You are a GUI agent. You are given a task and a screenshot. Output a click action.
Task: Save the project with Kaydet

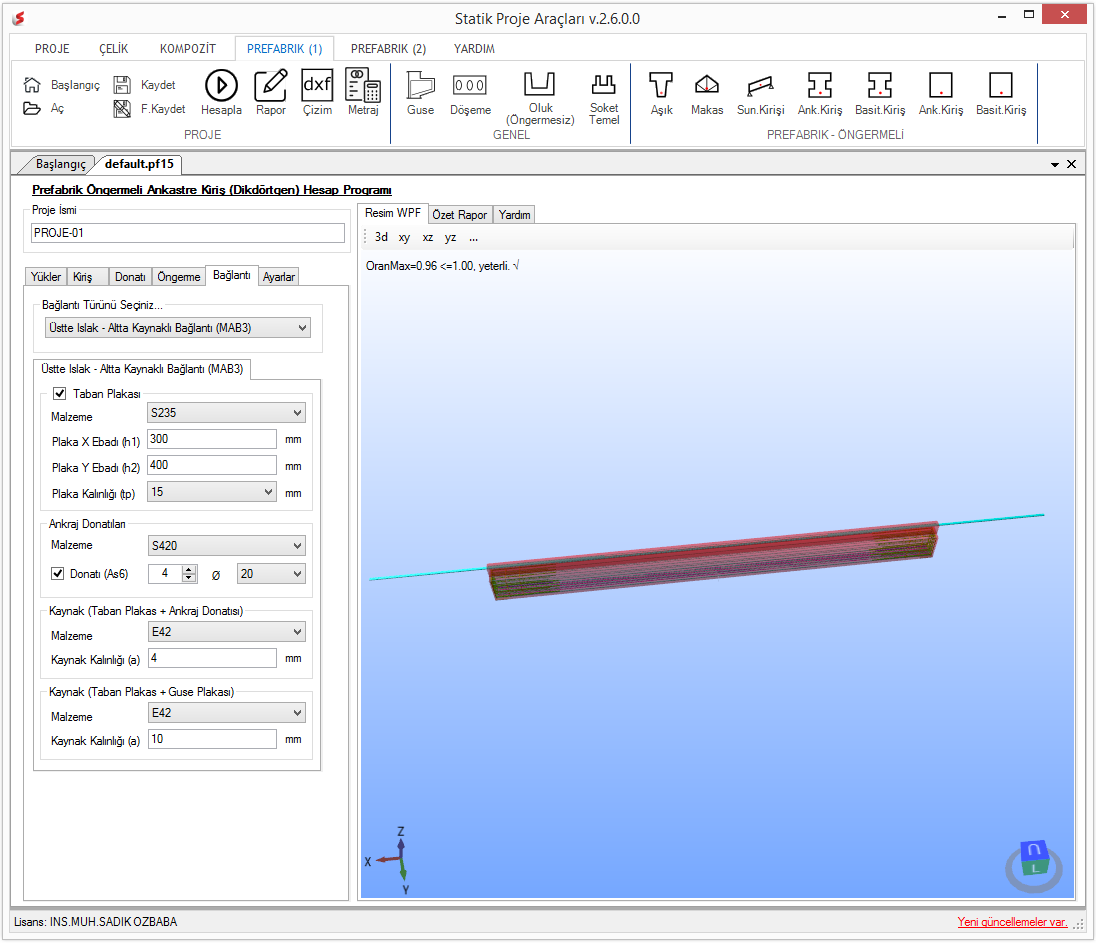(x=122, y=85)
